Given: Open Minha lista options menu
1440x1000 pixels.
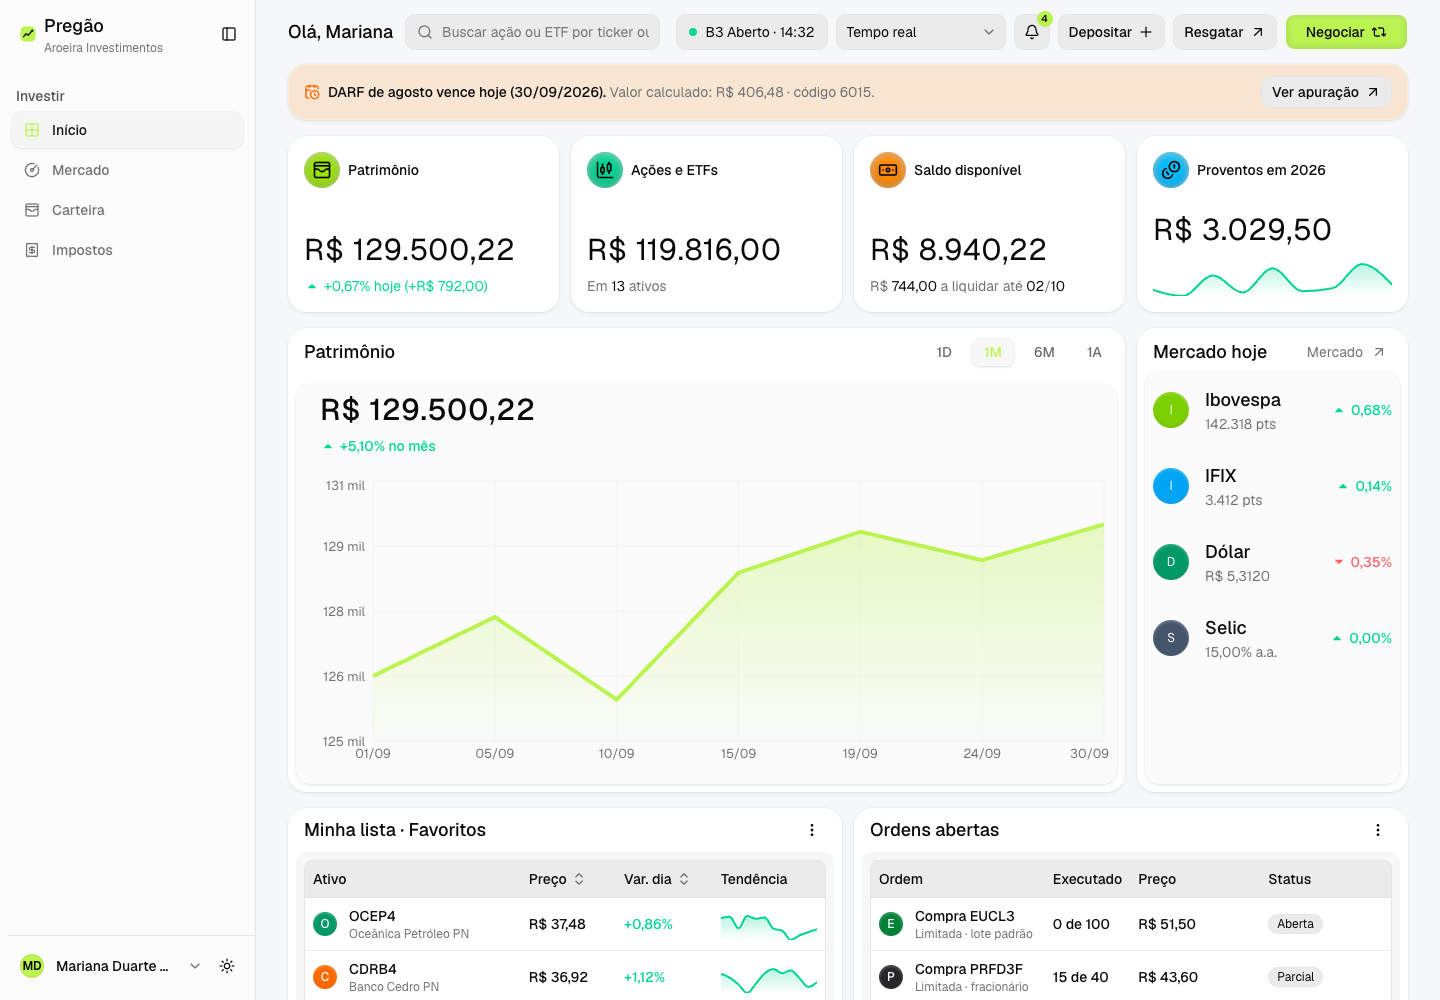Looking at the screenshot, I should 812,830.
